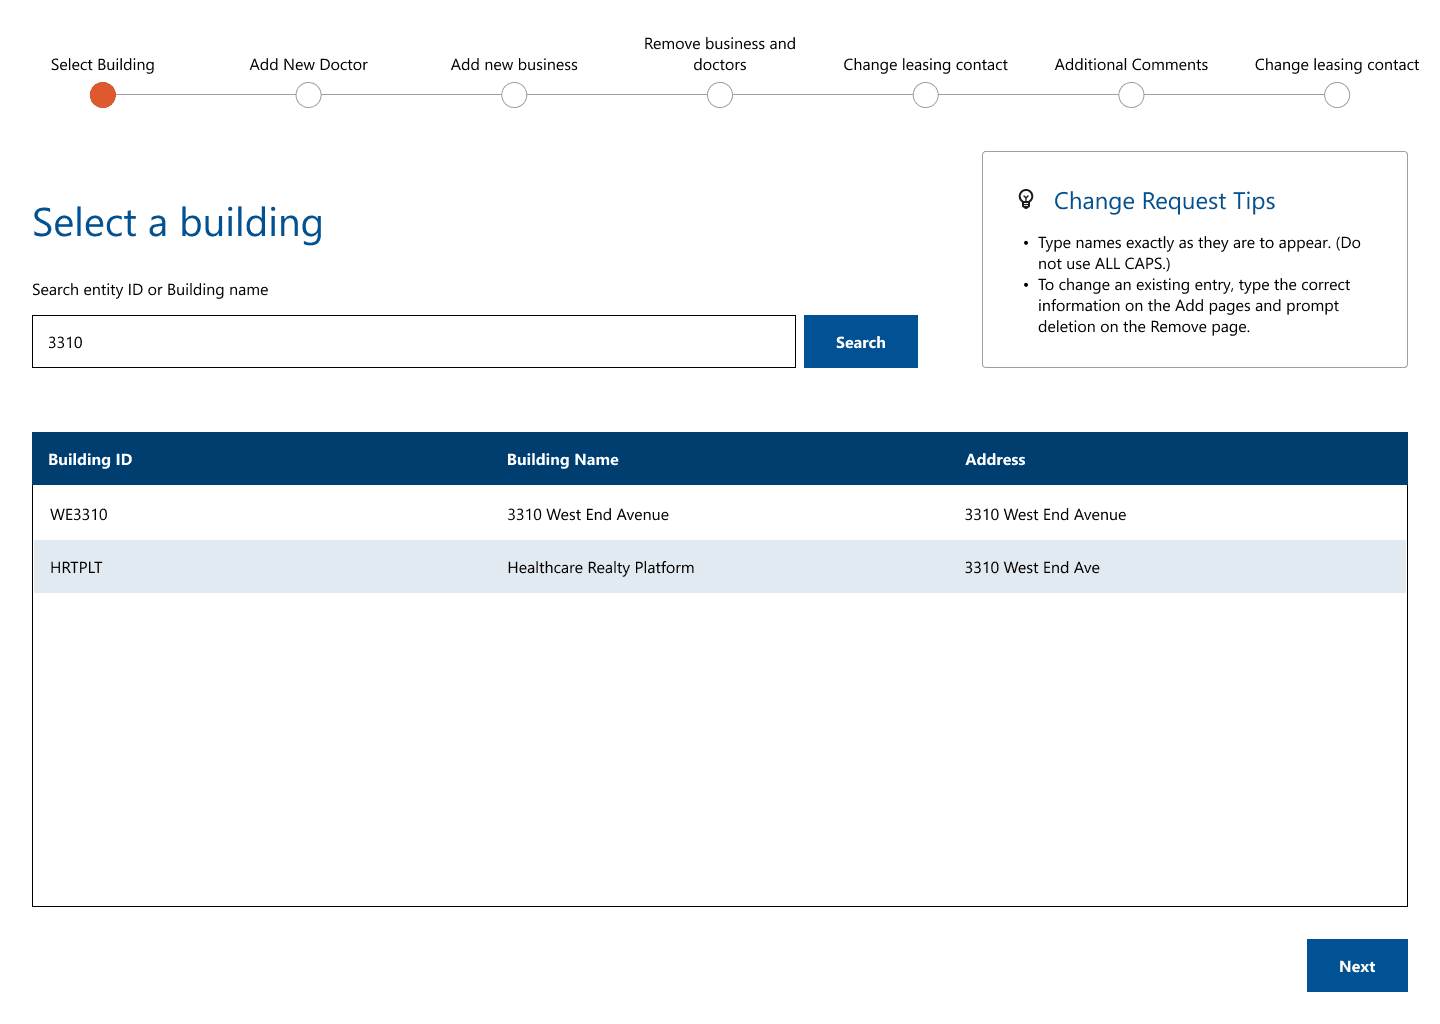The height and width of the screenshot is (1024, 1440).
Task: Select the Change leasing contact step before Additional Comments
Action: click(x=926, y=95)
